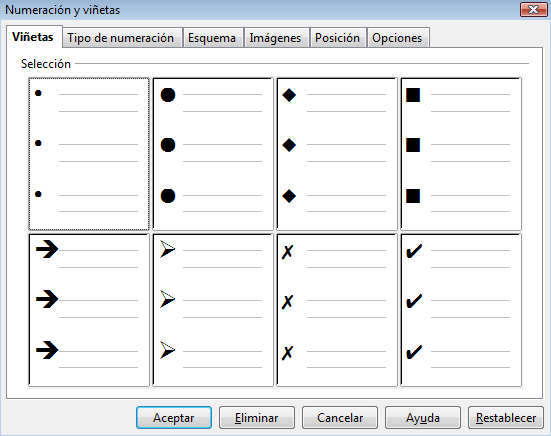
Task: Switch to the Tipo de numeración tab
Action: (x=121, y=38)
